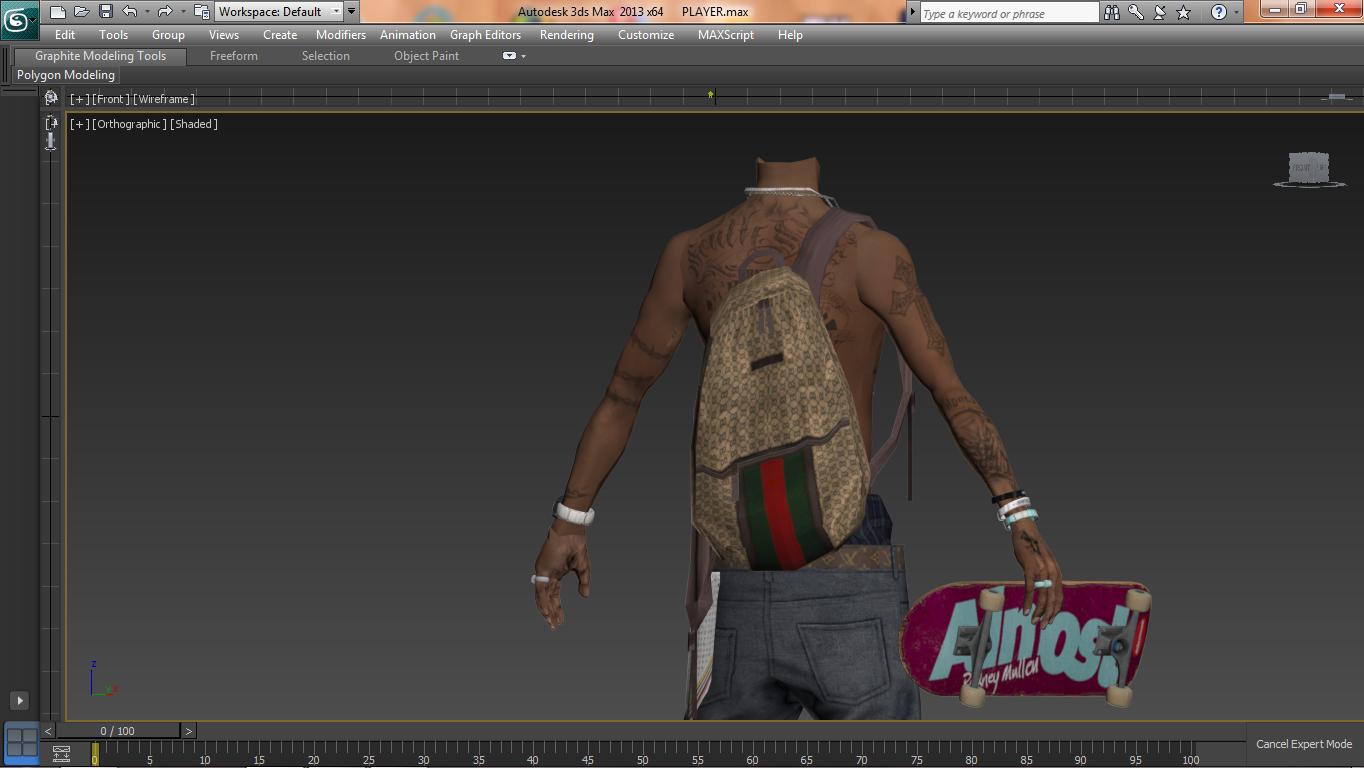Image resolution: width=1364 pixels, height=768 pixels.
Task: Click [+] label of Orthographic viewport
Action: click(x=79, y=124)
